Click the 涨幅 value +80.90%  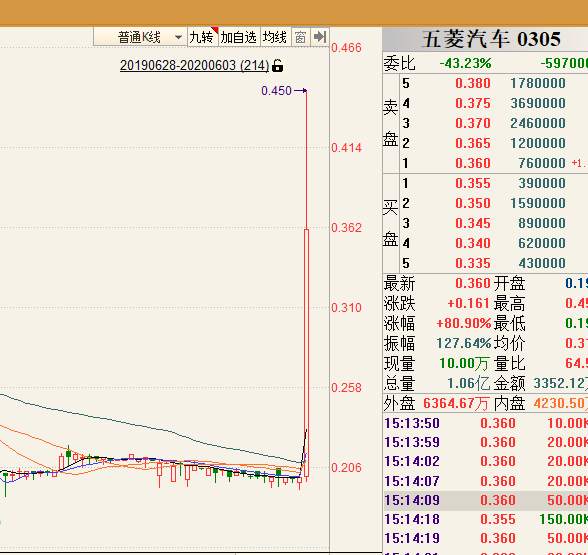[464, 323]
